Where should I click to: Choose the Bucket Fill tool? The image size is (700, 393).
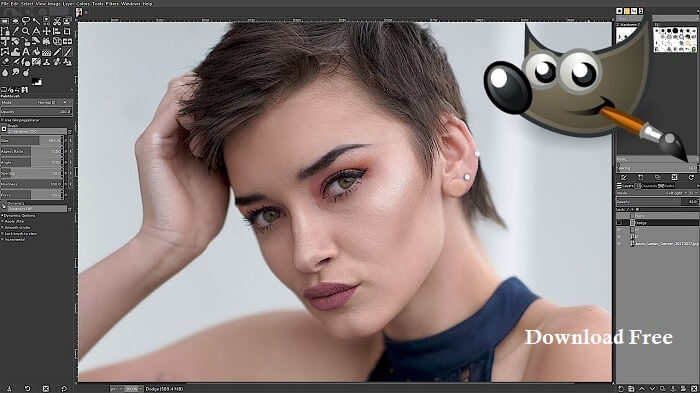37,52
